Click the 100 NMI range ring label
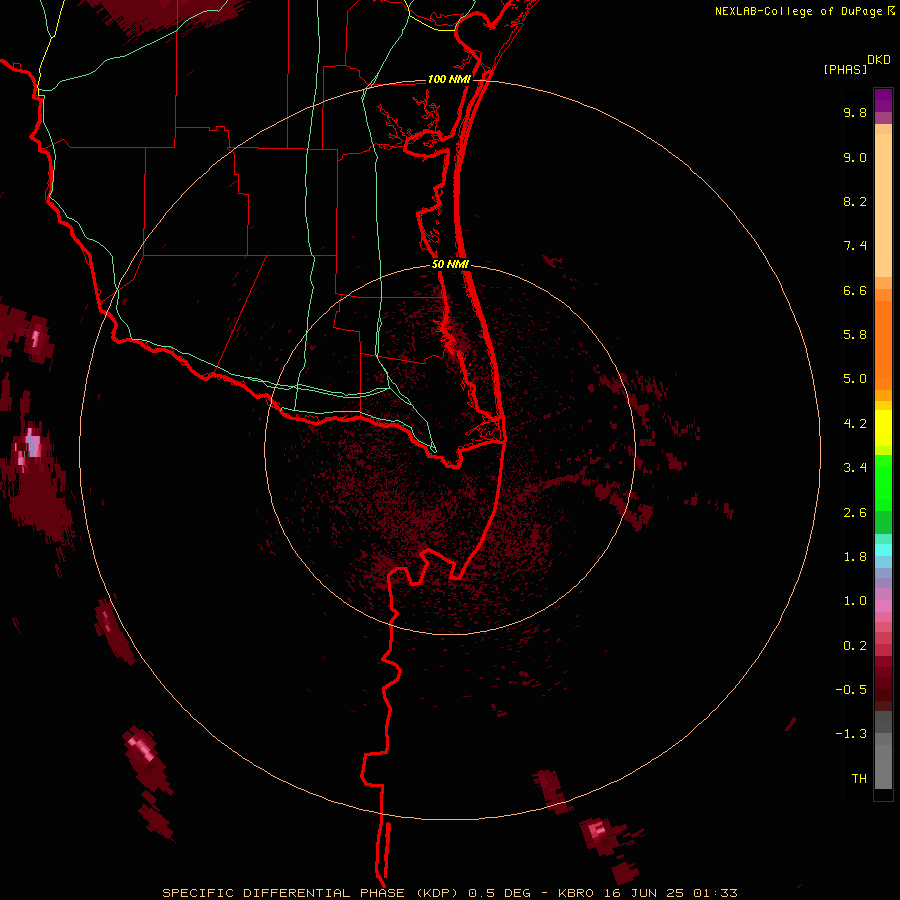Viewport: 900px width, 900px height. [449, 79]
